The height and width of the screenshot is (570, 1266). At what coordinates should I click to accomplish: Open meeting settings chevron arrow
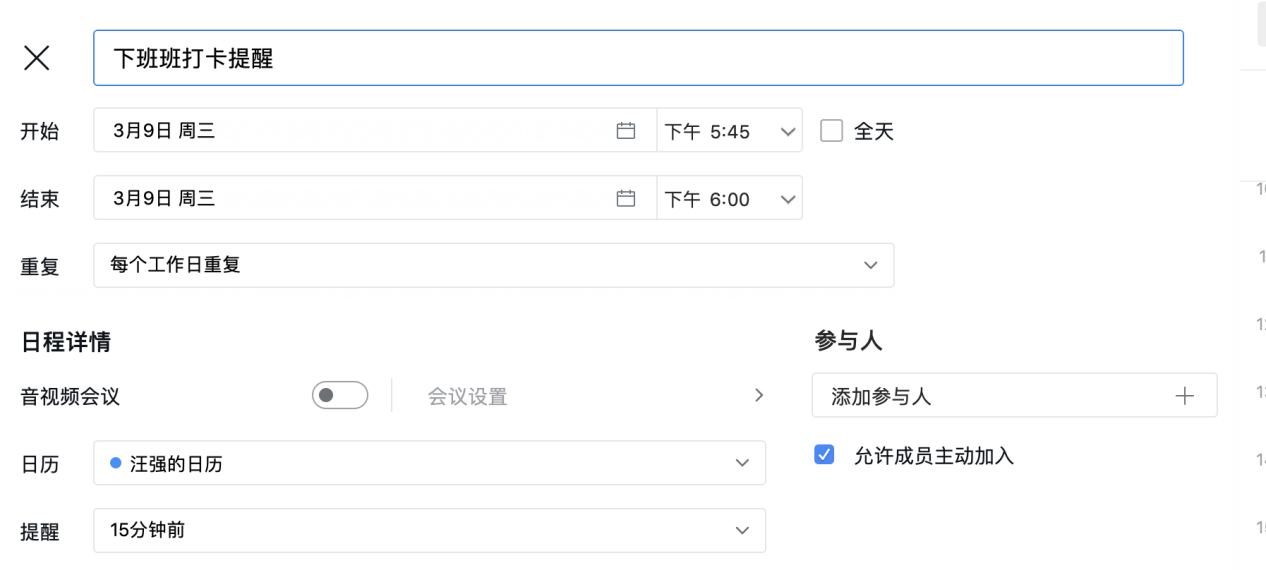(758, 395)
